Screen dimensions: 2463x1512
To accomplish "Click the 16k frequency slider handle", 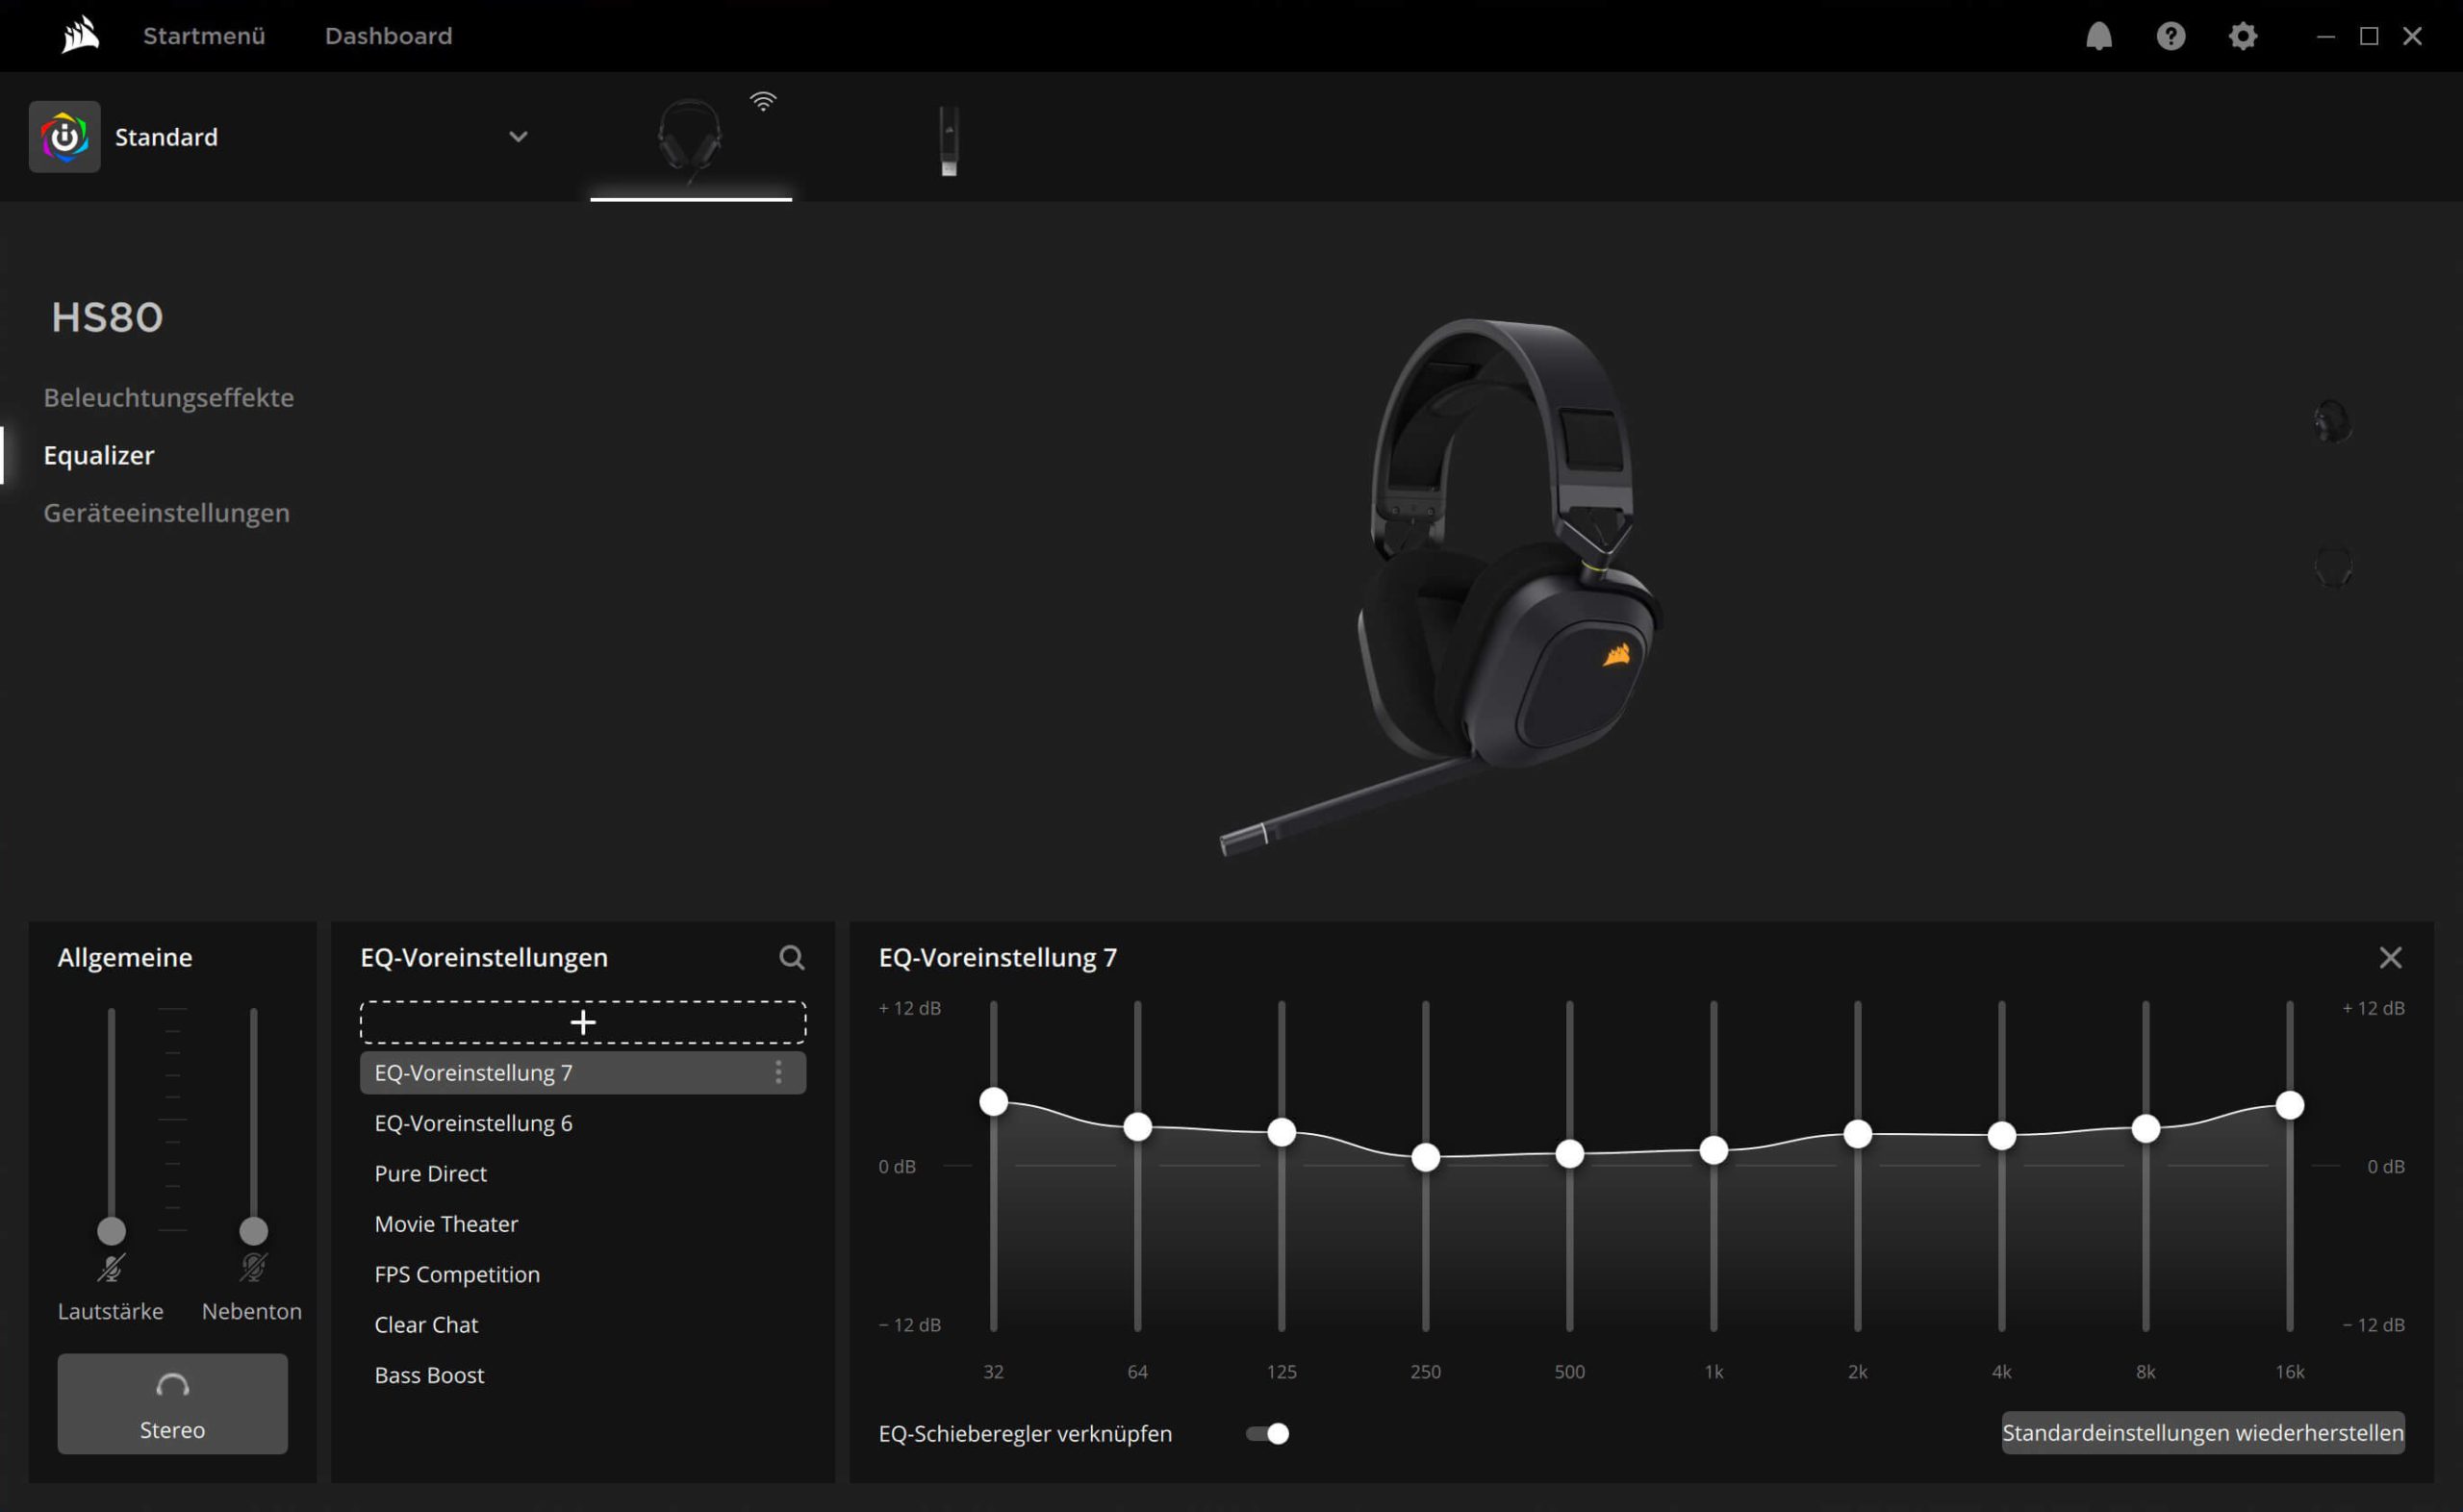I will [x=2289, y=1105].
